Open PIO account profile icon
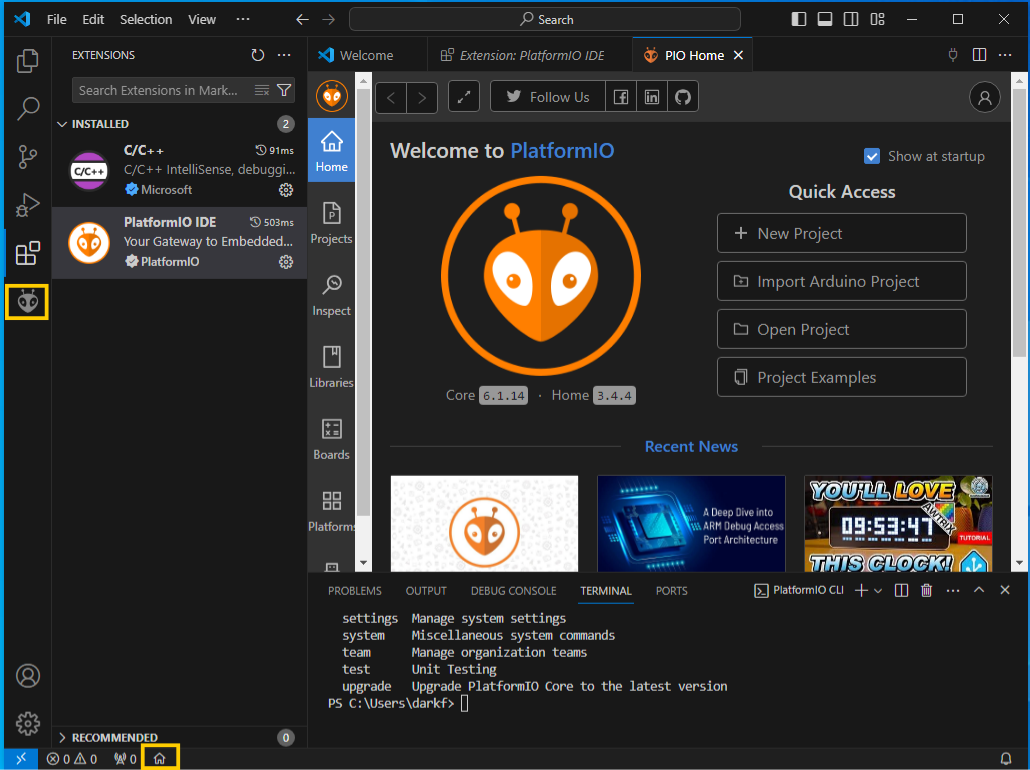 985,97
